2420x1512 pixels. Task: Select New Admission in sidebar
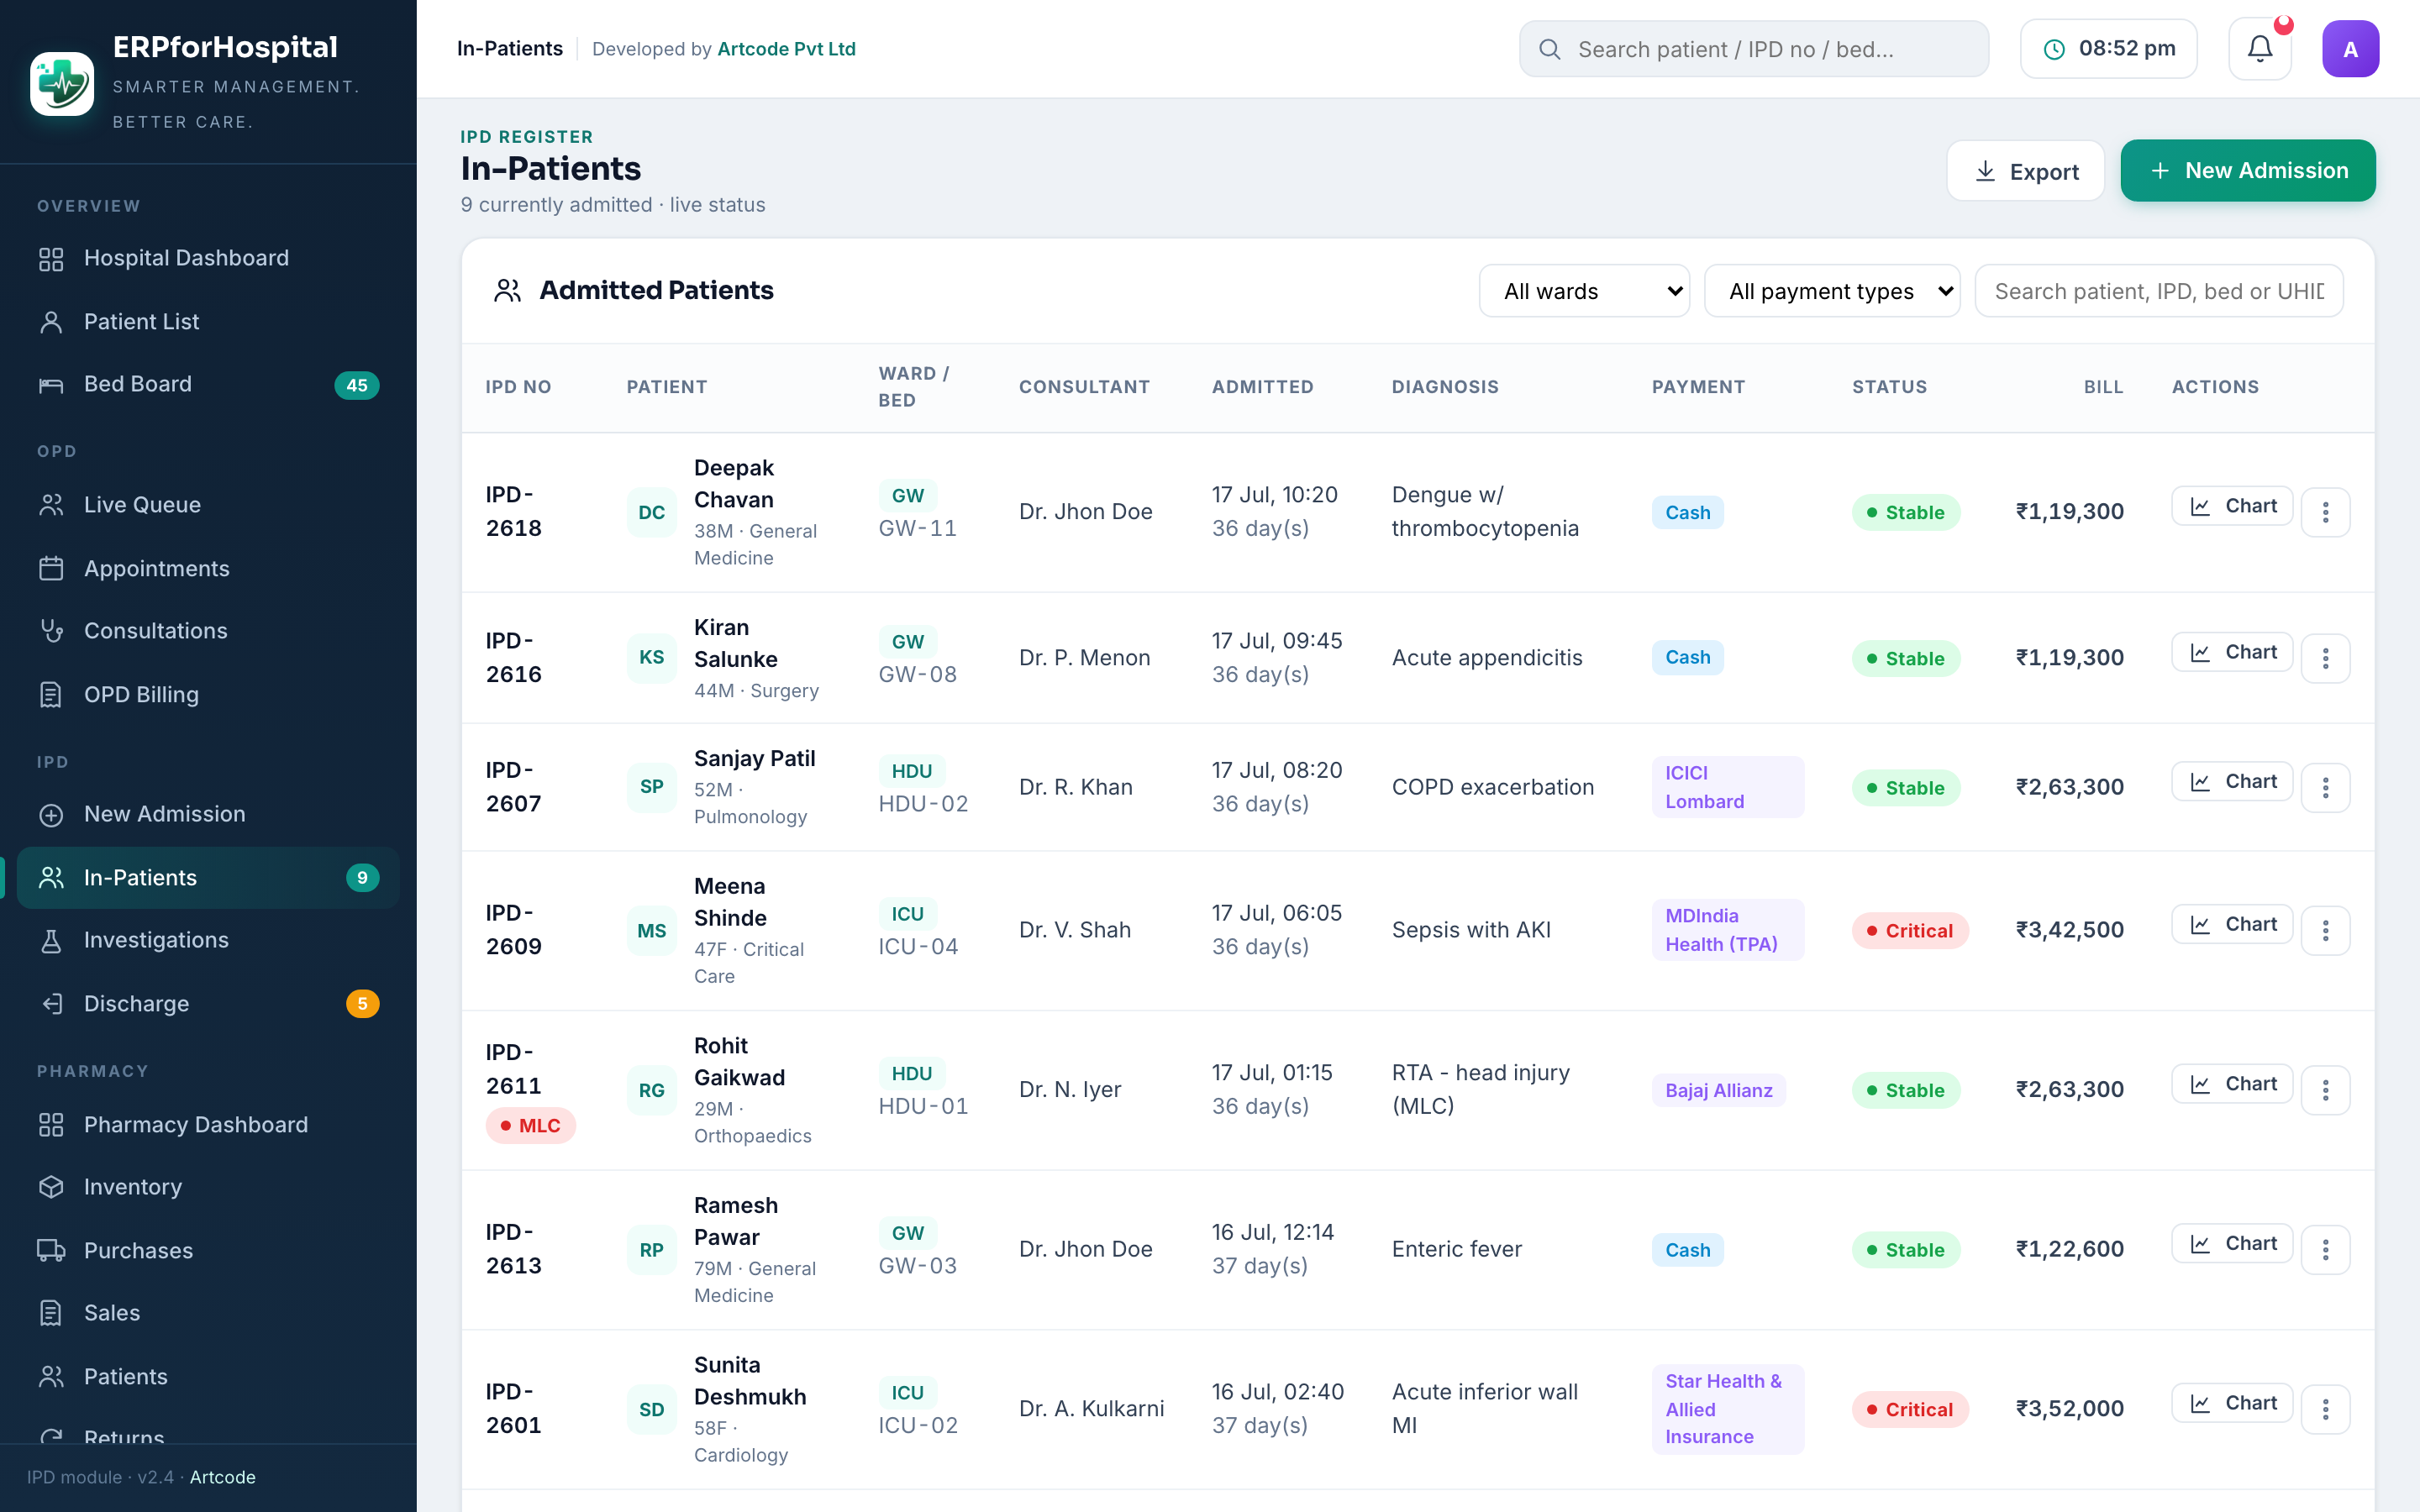tap(208, 814)
